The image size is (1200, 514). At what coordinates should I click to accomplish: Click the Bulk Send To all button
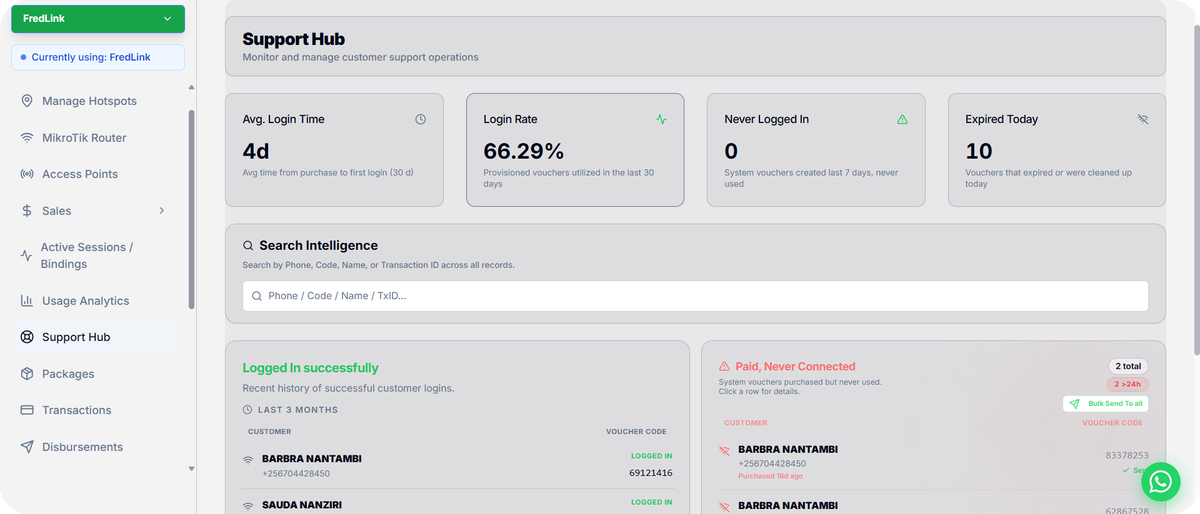(x=1105, y=404)
